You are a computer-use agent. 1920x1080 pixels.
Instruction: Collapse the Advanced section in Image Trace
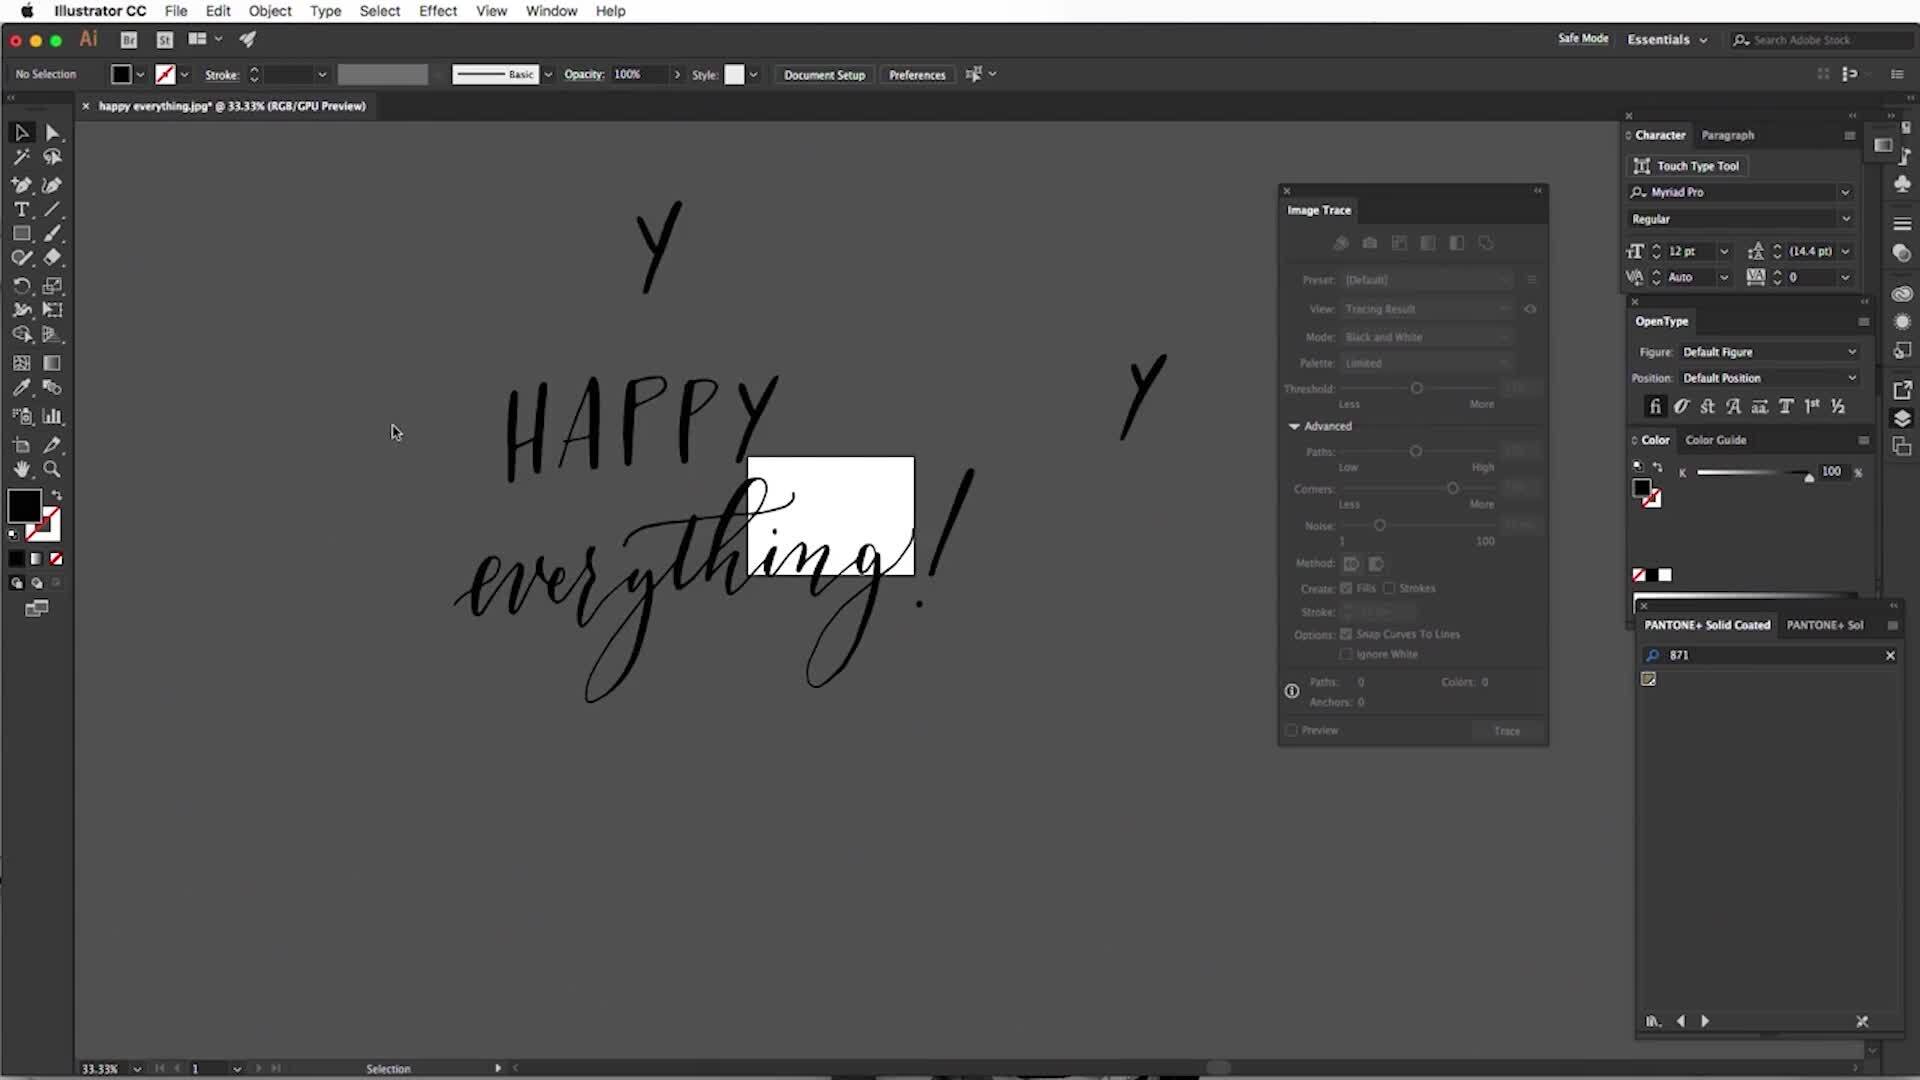(x=1293, y=426)
